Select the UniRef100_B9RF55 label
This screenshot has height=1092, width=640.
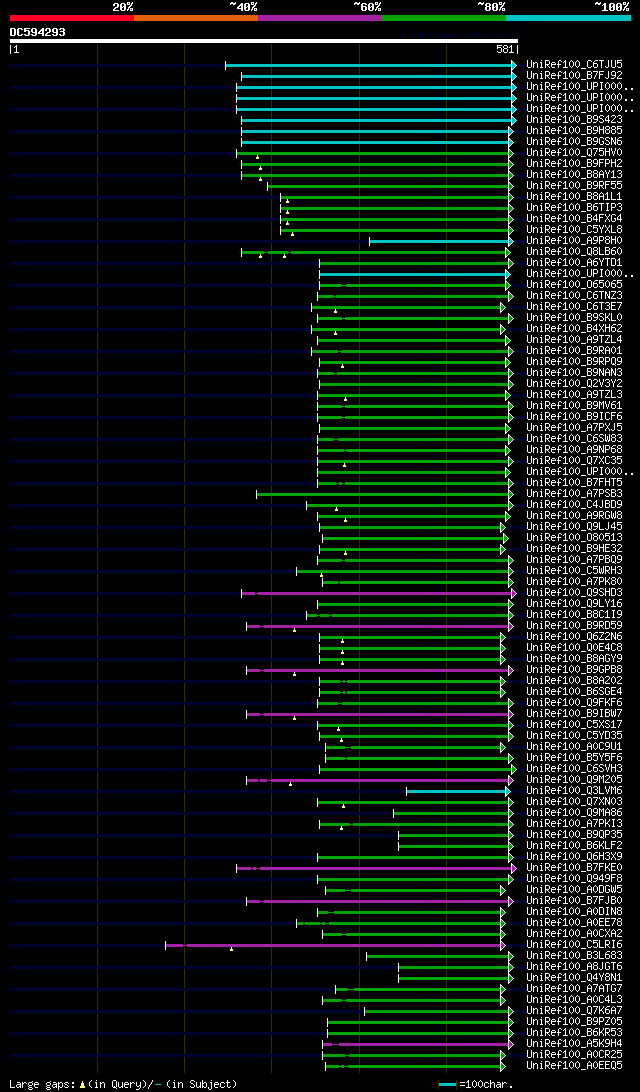pos(575,185)
